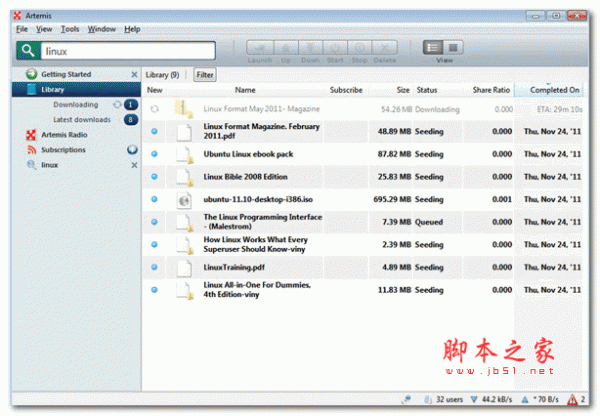The width and height of the screenshot is (600, 416).
Task: Click the disc icon of ubuntu-11.10 iso
Action: click(x=184, y=200)
